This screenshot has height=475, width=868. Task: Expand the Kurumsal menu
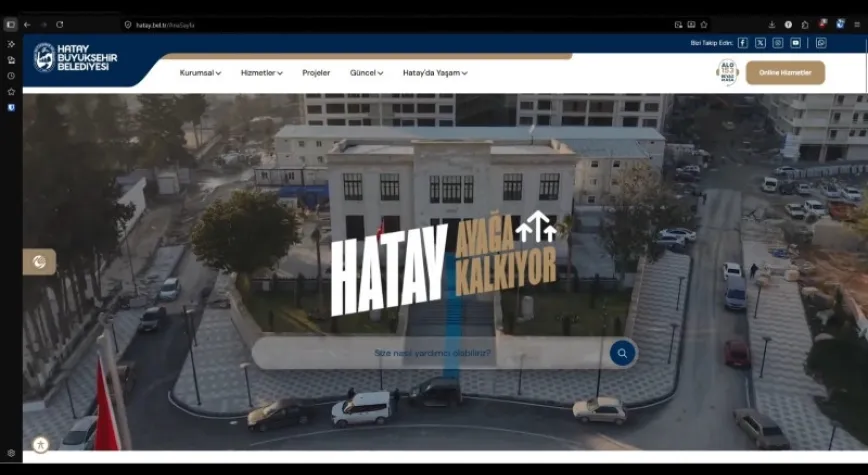tap(200, 73)
